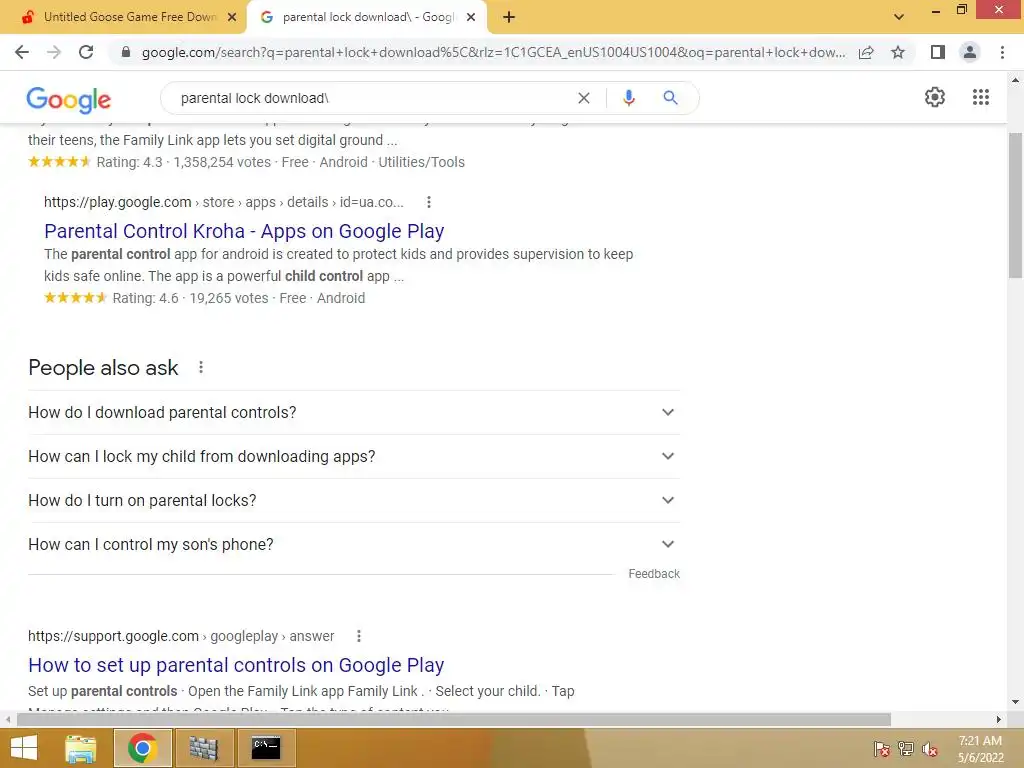Open Parental Control Kroha - Apps on Google Play
Screen dimensions: 1024x768
coord(244,231)
